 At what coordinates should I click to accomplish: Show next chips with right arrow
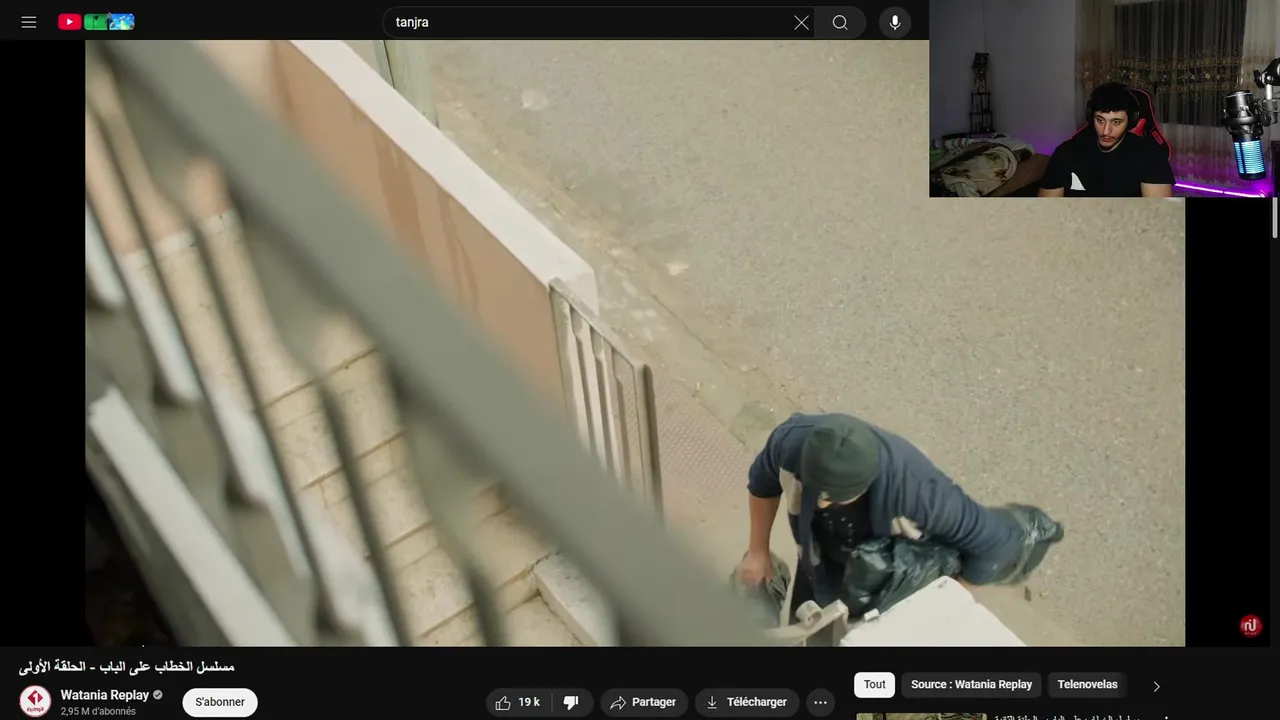[1156, 686]
